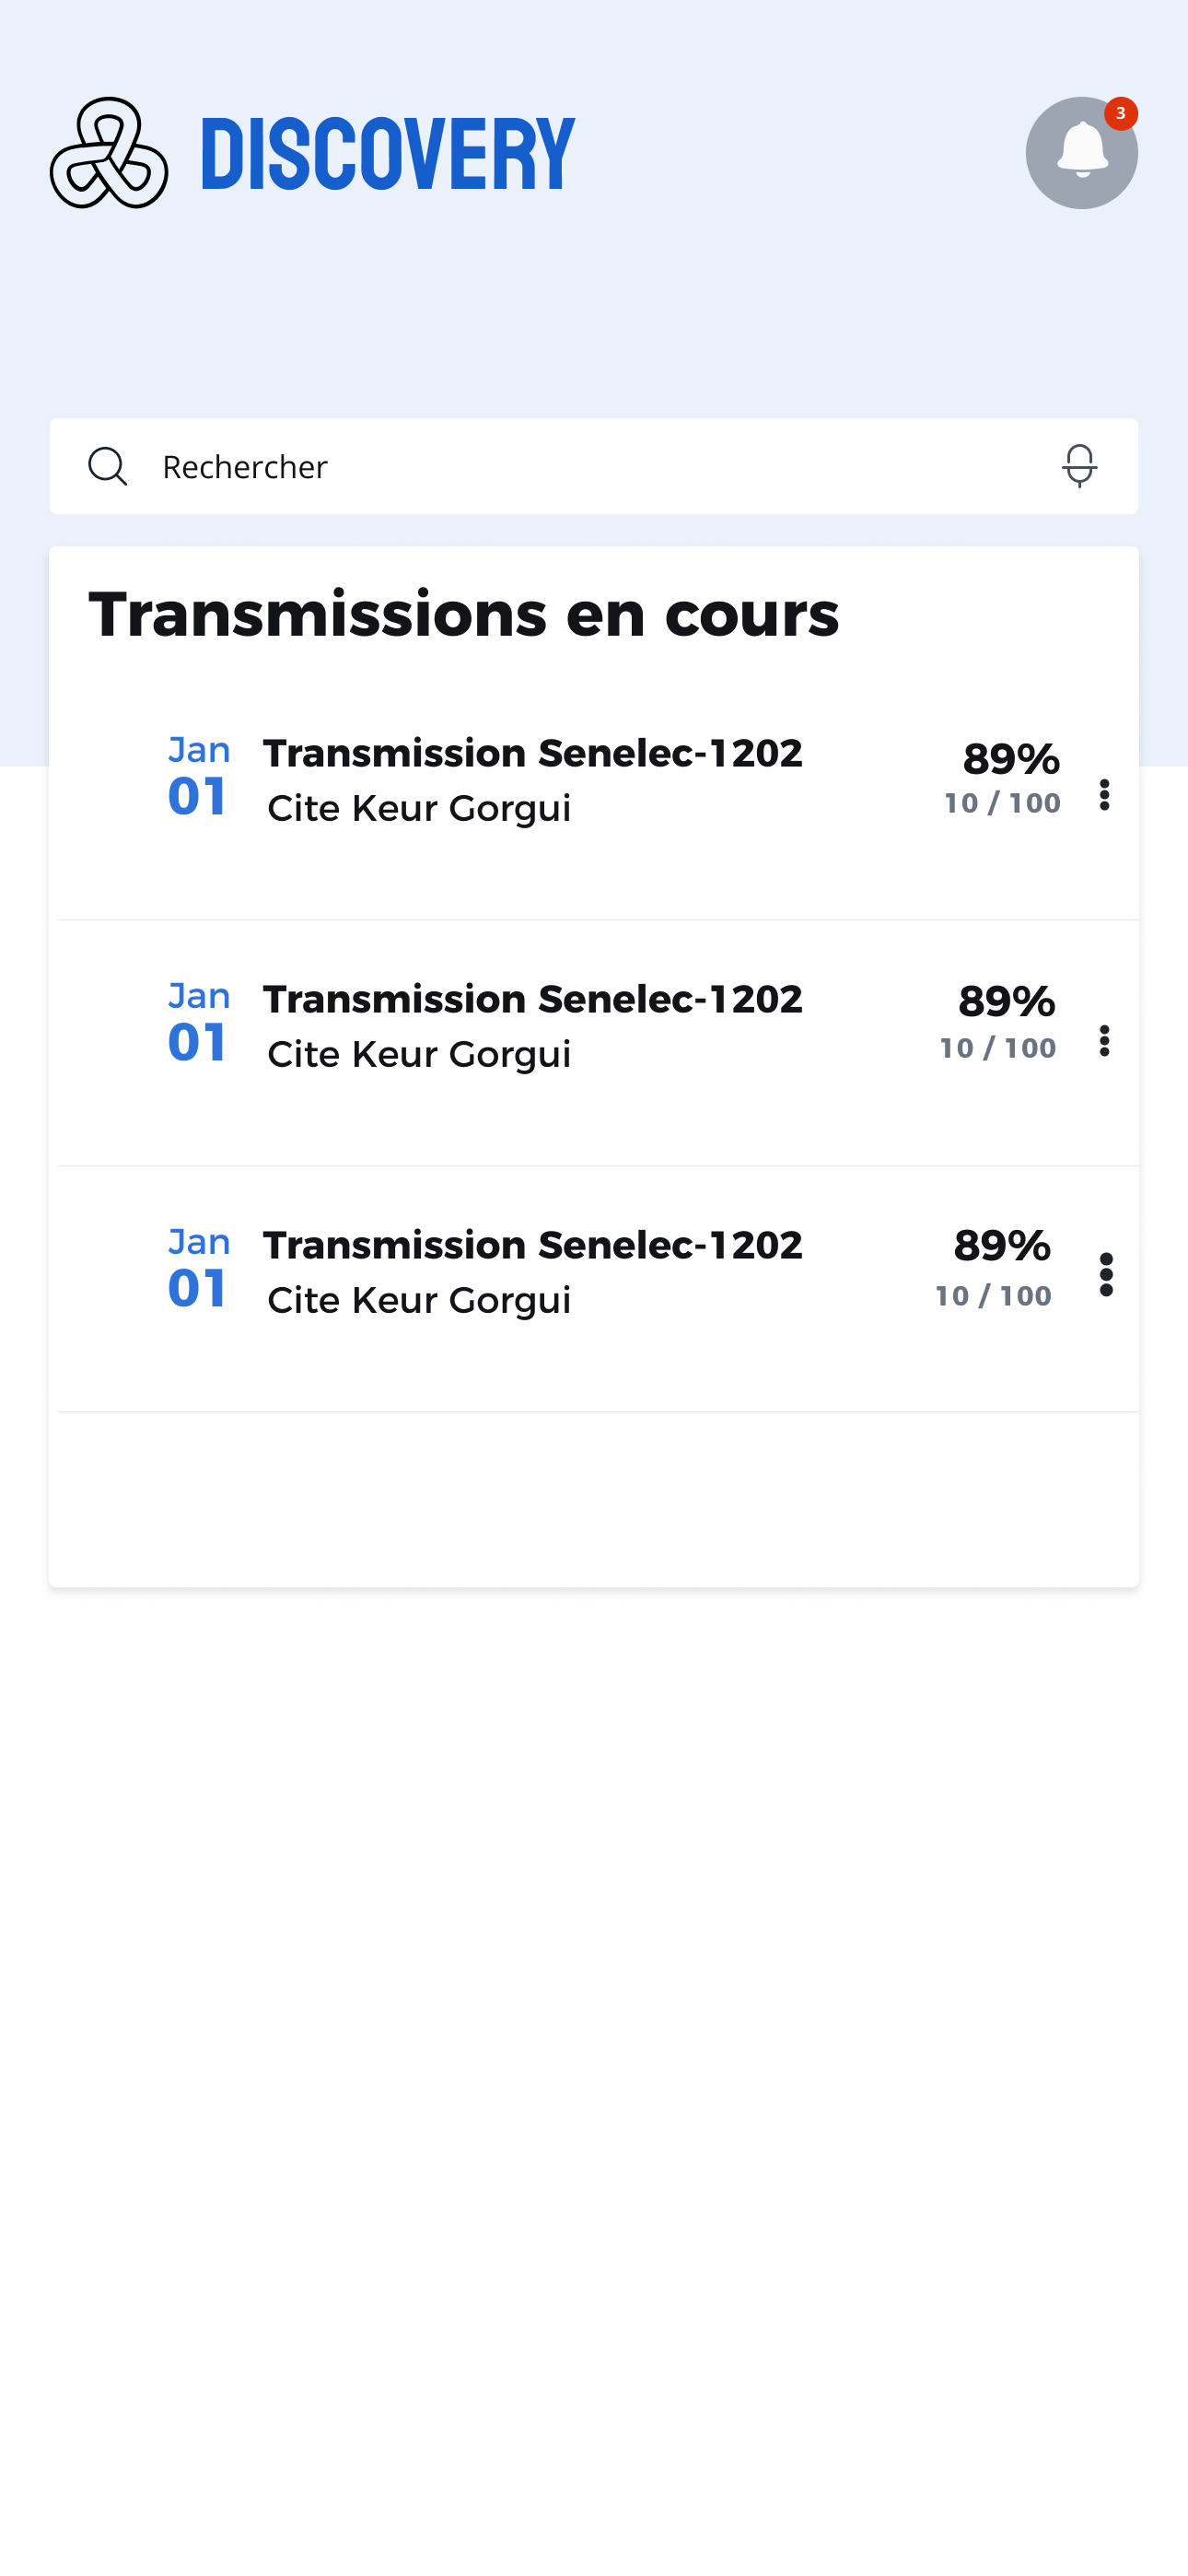Image resolution: width=1188 pixels, height=2576 pixels.
Task: Click the DISCOVERY title text
Action: coord(388,154)
